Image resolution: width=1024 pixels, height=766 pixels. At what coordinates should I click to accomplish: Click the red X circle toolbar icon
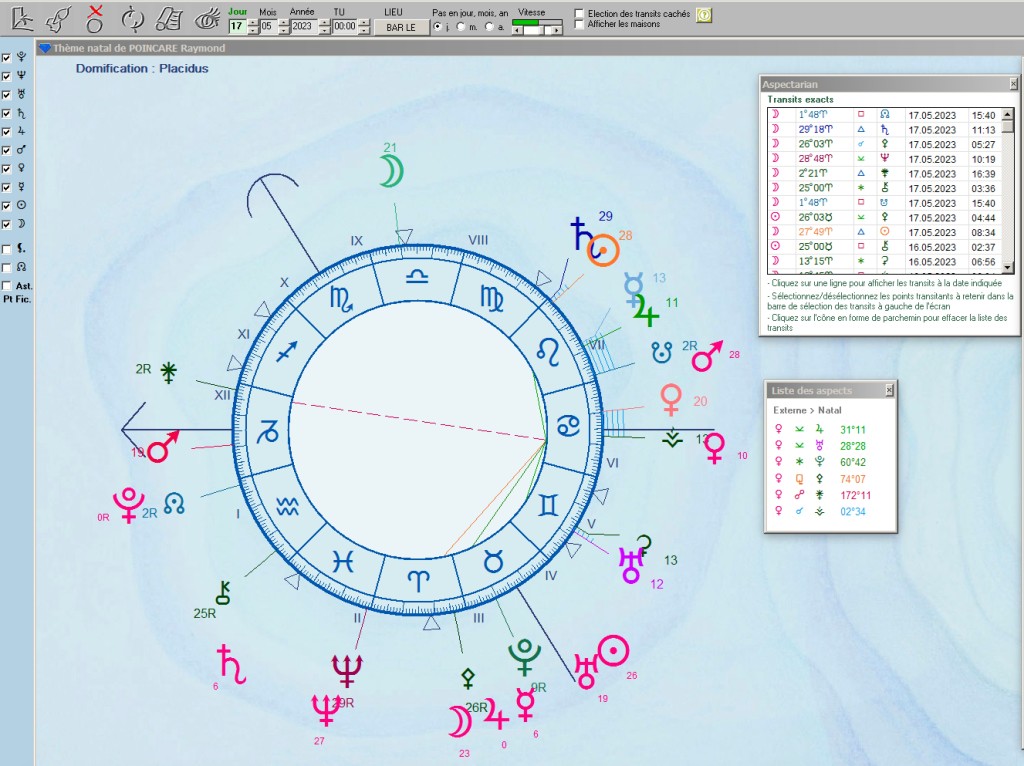(x=95, y=17)
